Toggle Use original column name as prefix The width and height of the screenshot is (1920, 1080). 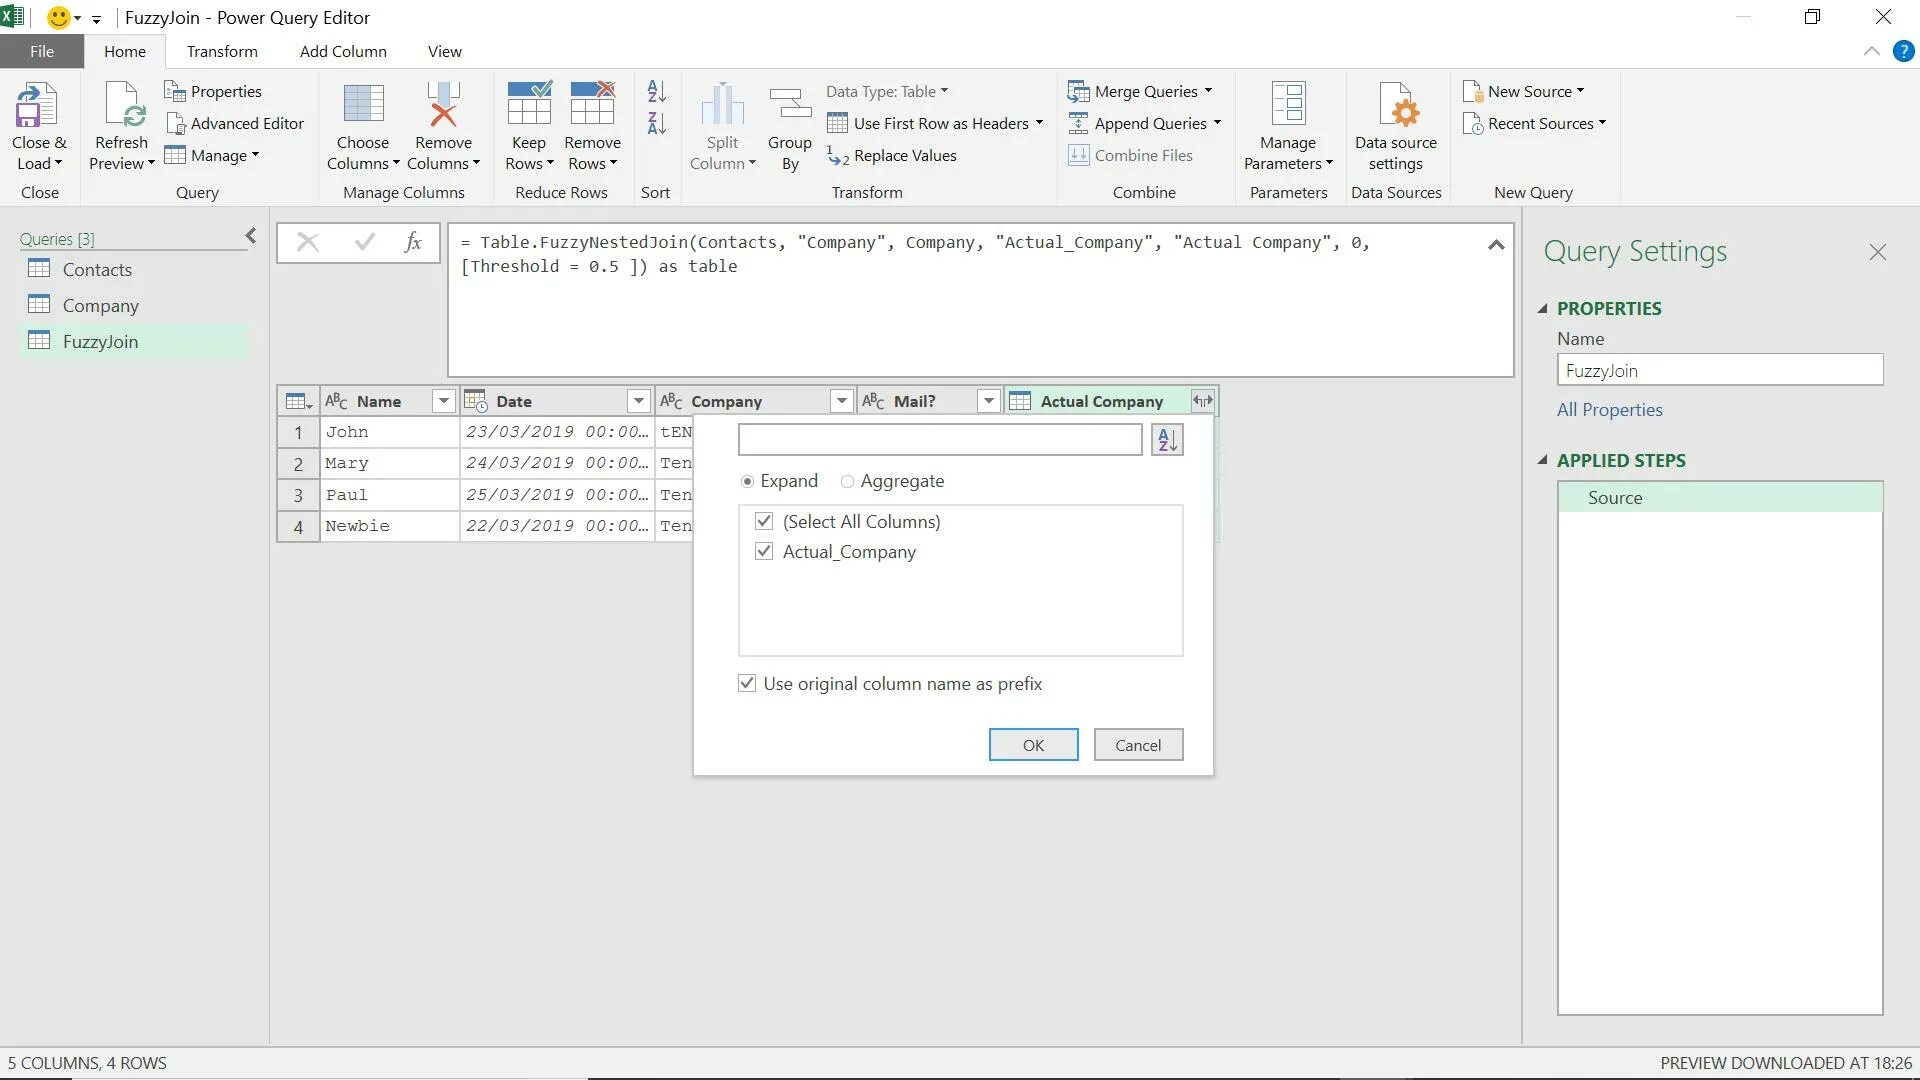(x=747, y=683)
